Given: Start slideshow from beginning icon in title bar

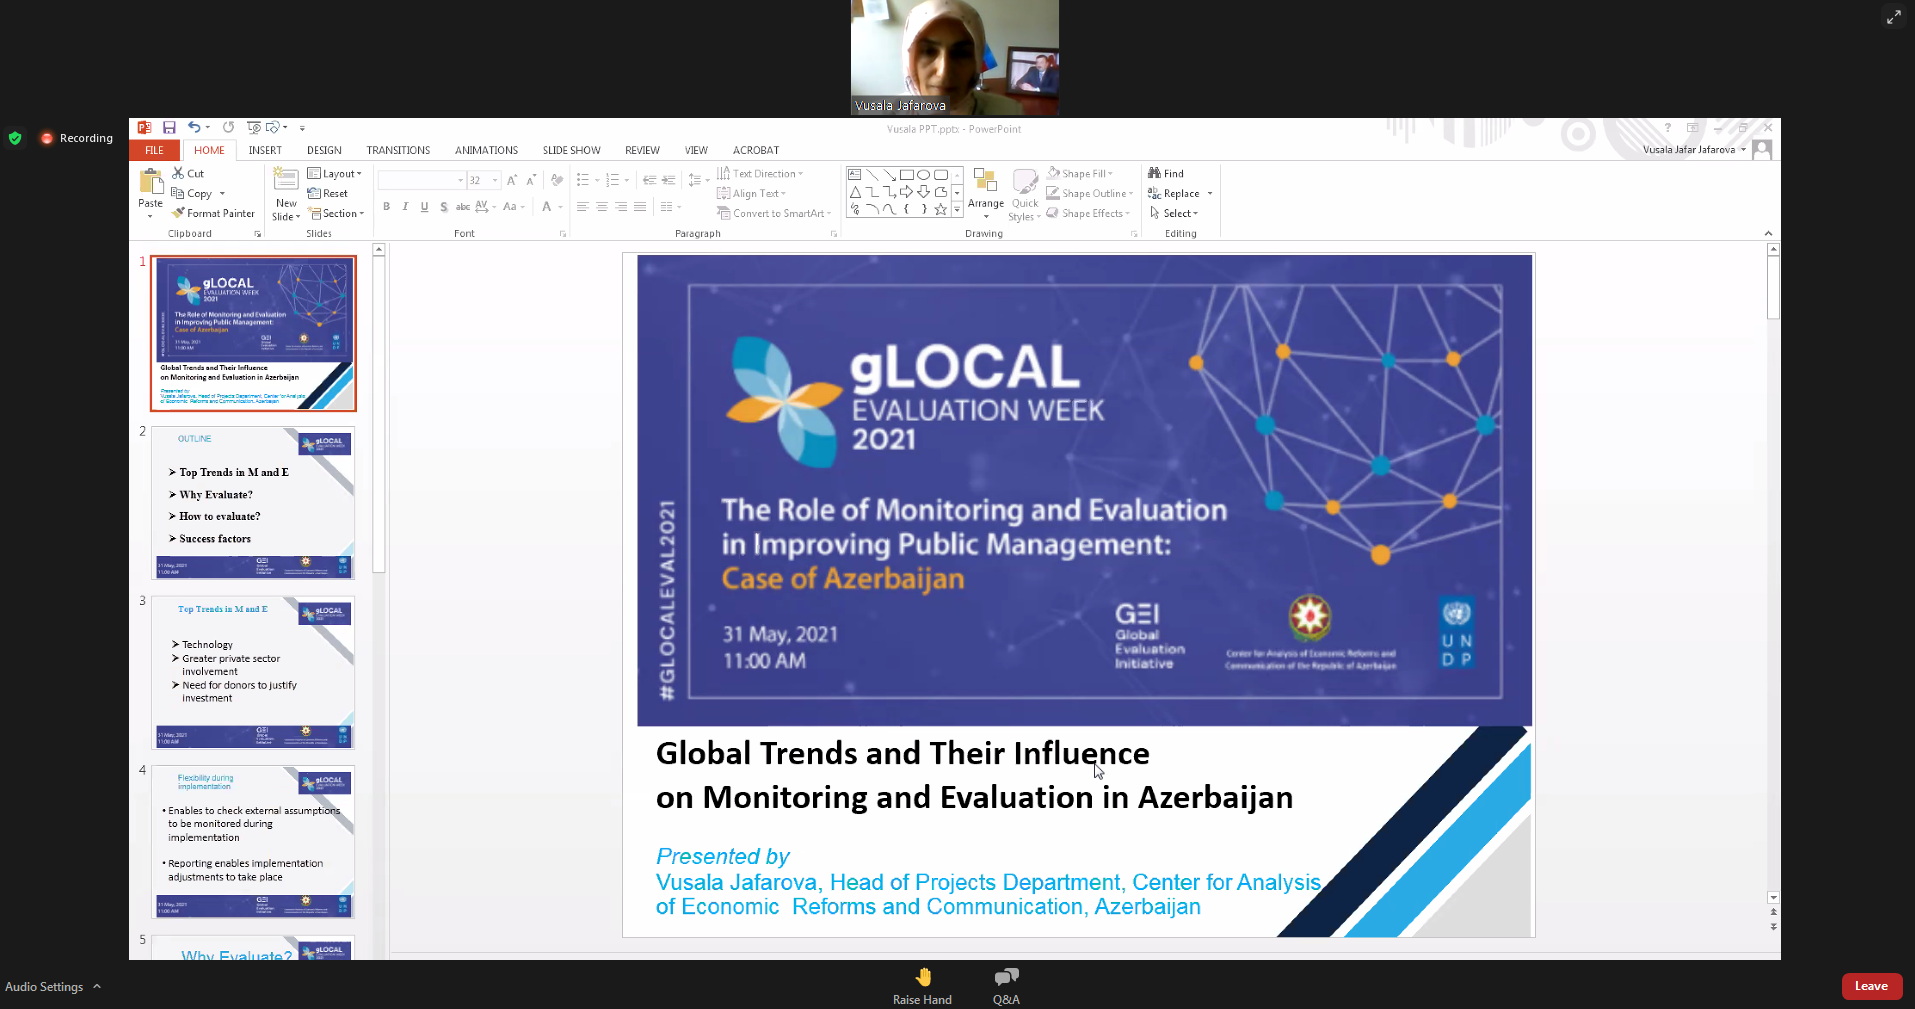Looking at the screenshot, I should pos(254,128).
